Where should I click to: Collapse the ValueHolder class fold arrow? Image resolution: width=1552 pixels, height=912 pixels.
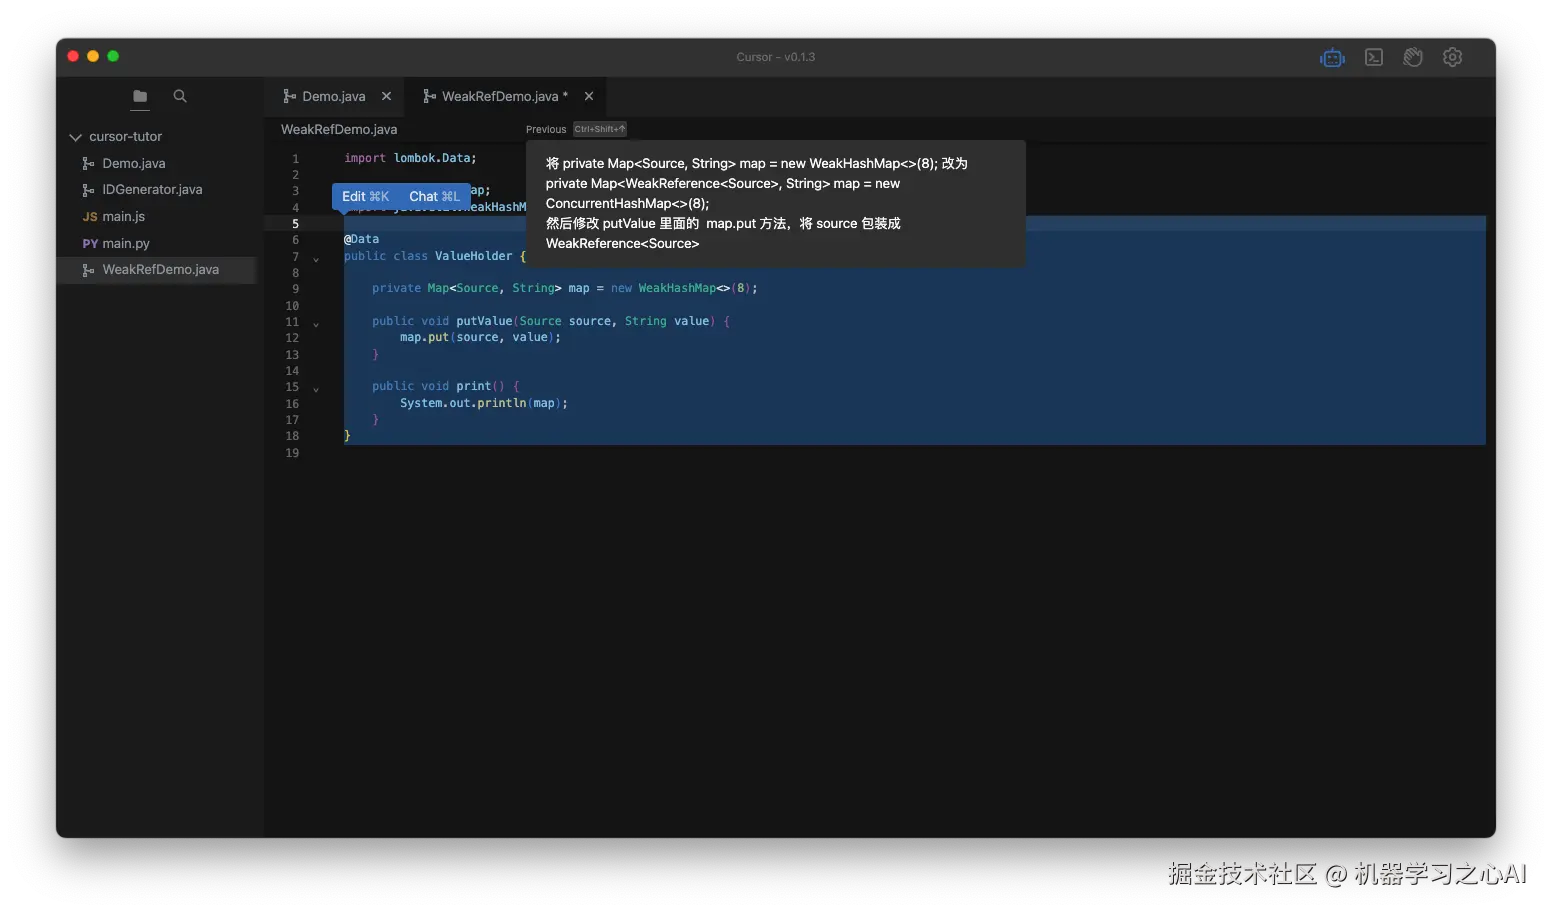(316, 258)
